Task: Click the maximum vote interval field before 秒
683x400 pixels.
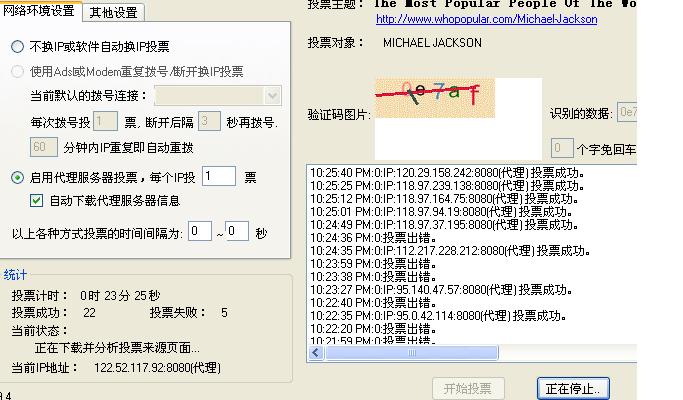Action: [x=237, y=232]
